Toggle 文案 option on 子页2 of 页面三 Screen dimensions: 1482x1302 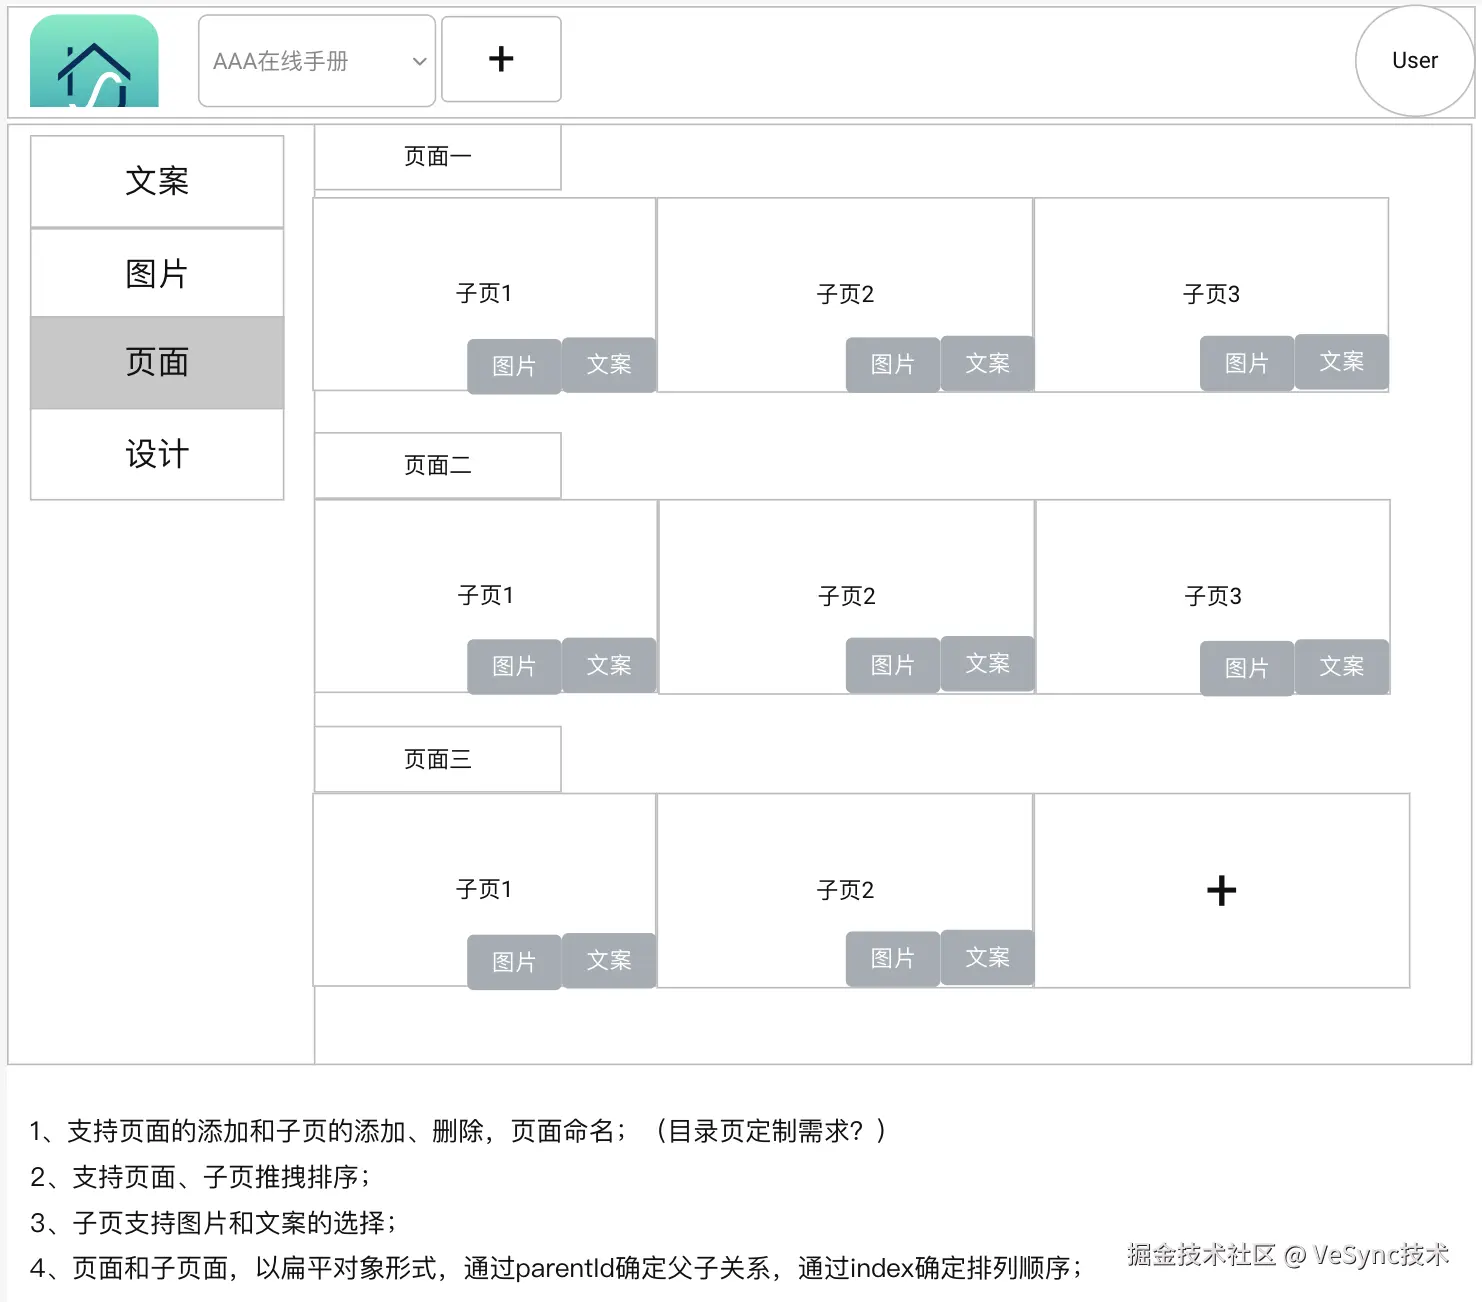pos(987,957)
